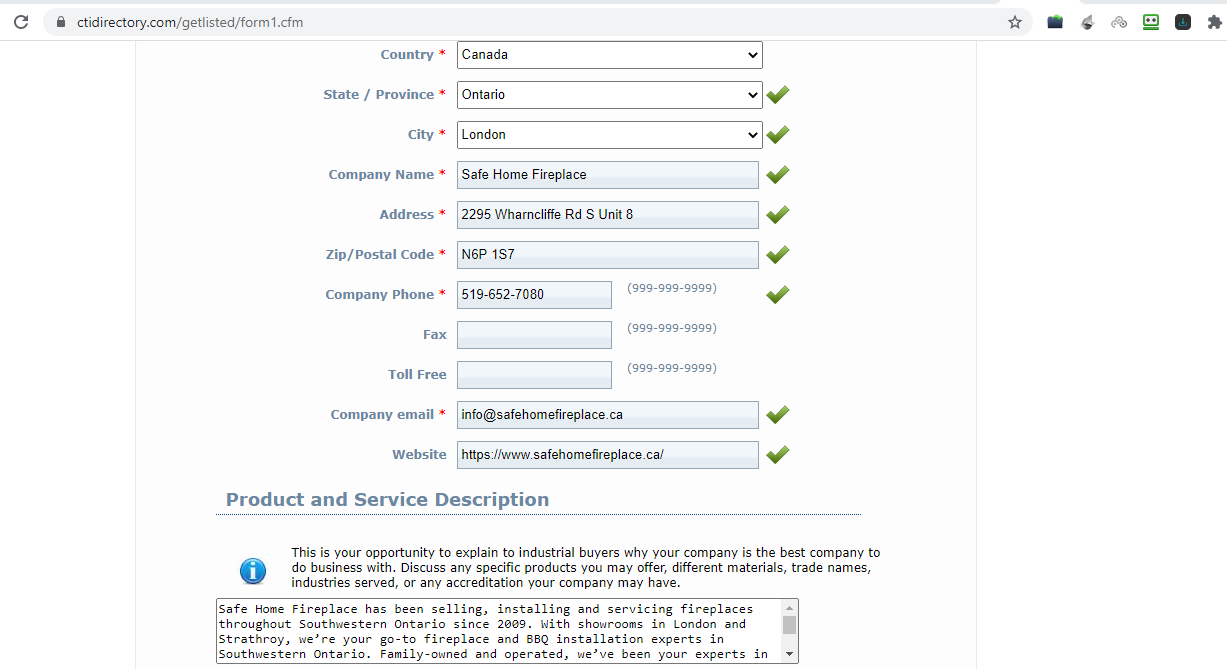Click the site lock icon in the address bar

(x=61, y=22)
